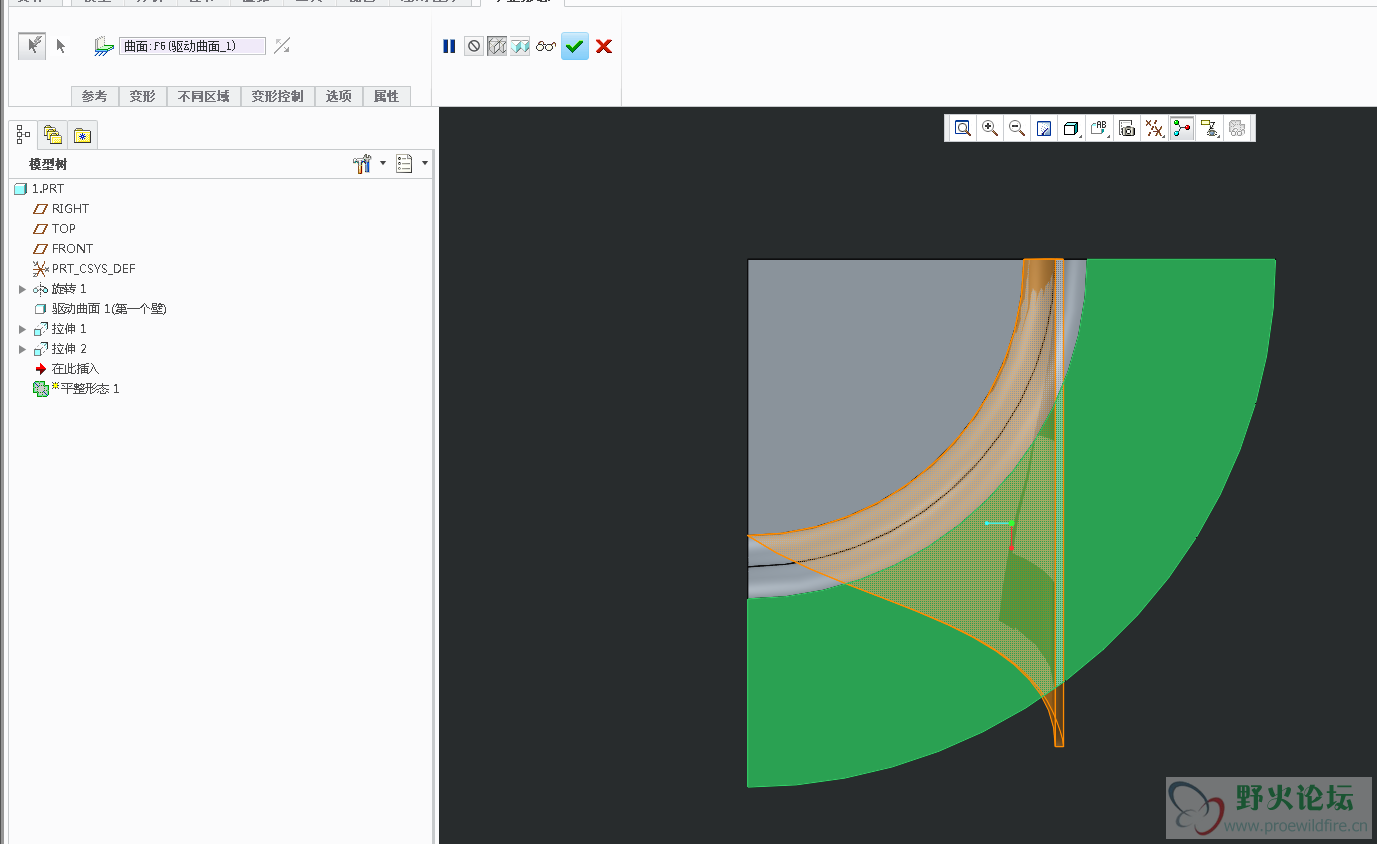
Task: Click the model tree display list icon
Action: click(405, 164)
